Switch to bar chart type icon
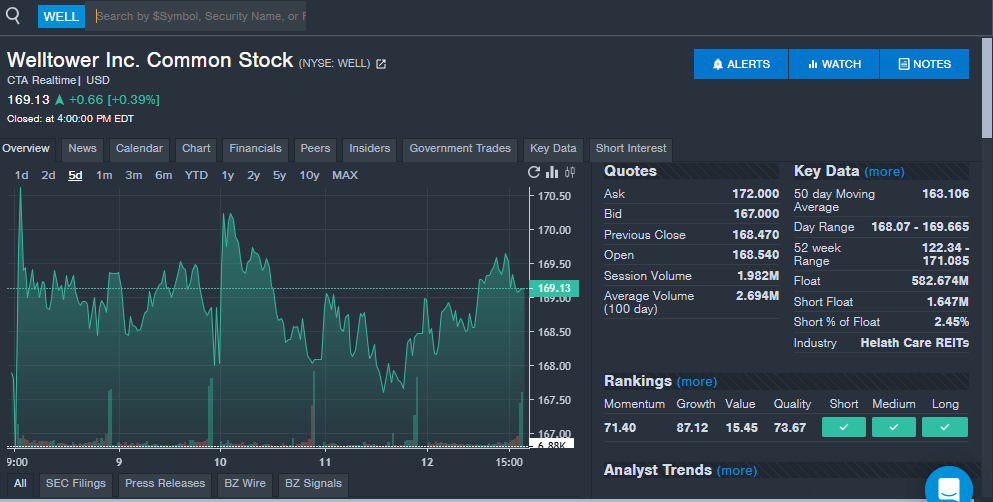 click(552, 172)
